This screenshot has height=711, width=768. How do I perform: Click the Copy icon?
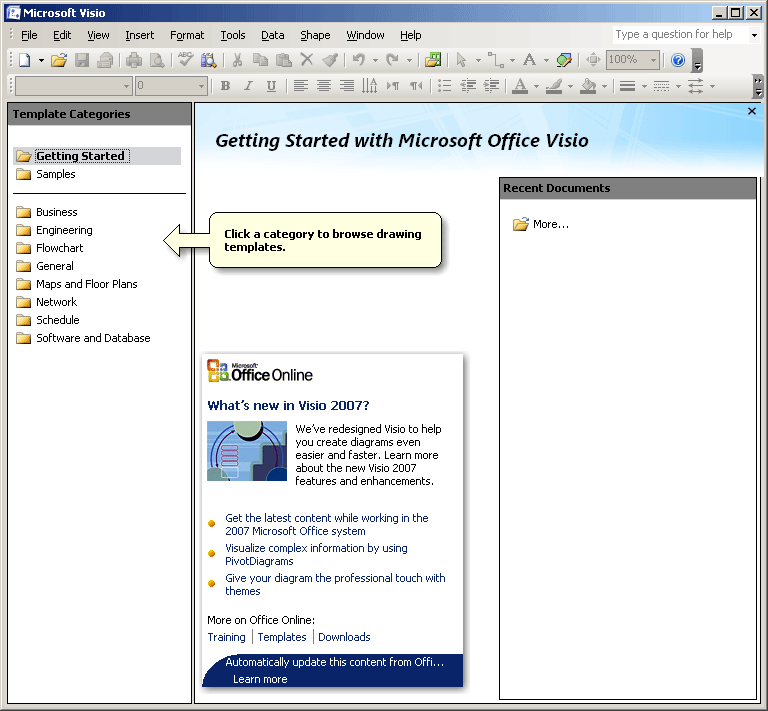click(260, 60)
